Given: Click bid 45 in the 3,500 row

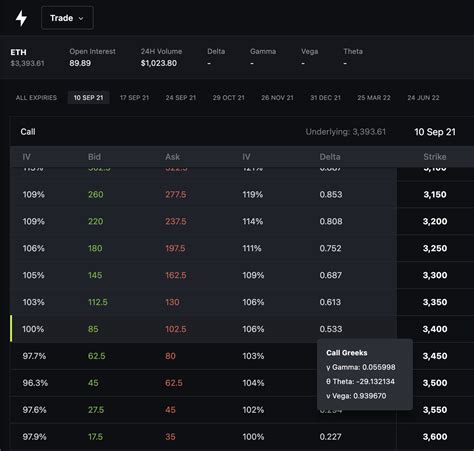Looking at the screenshot, I should pyautogui.click(x=93, y=383).
